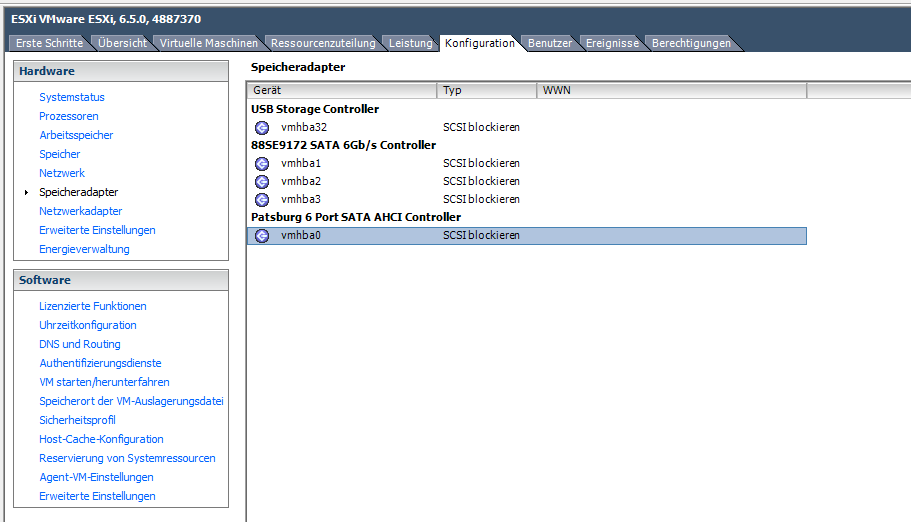Screen dimensions: 911x522
Task: Switch to the Virtuelle Maschinen tab
Action: click(208, 43)
